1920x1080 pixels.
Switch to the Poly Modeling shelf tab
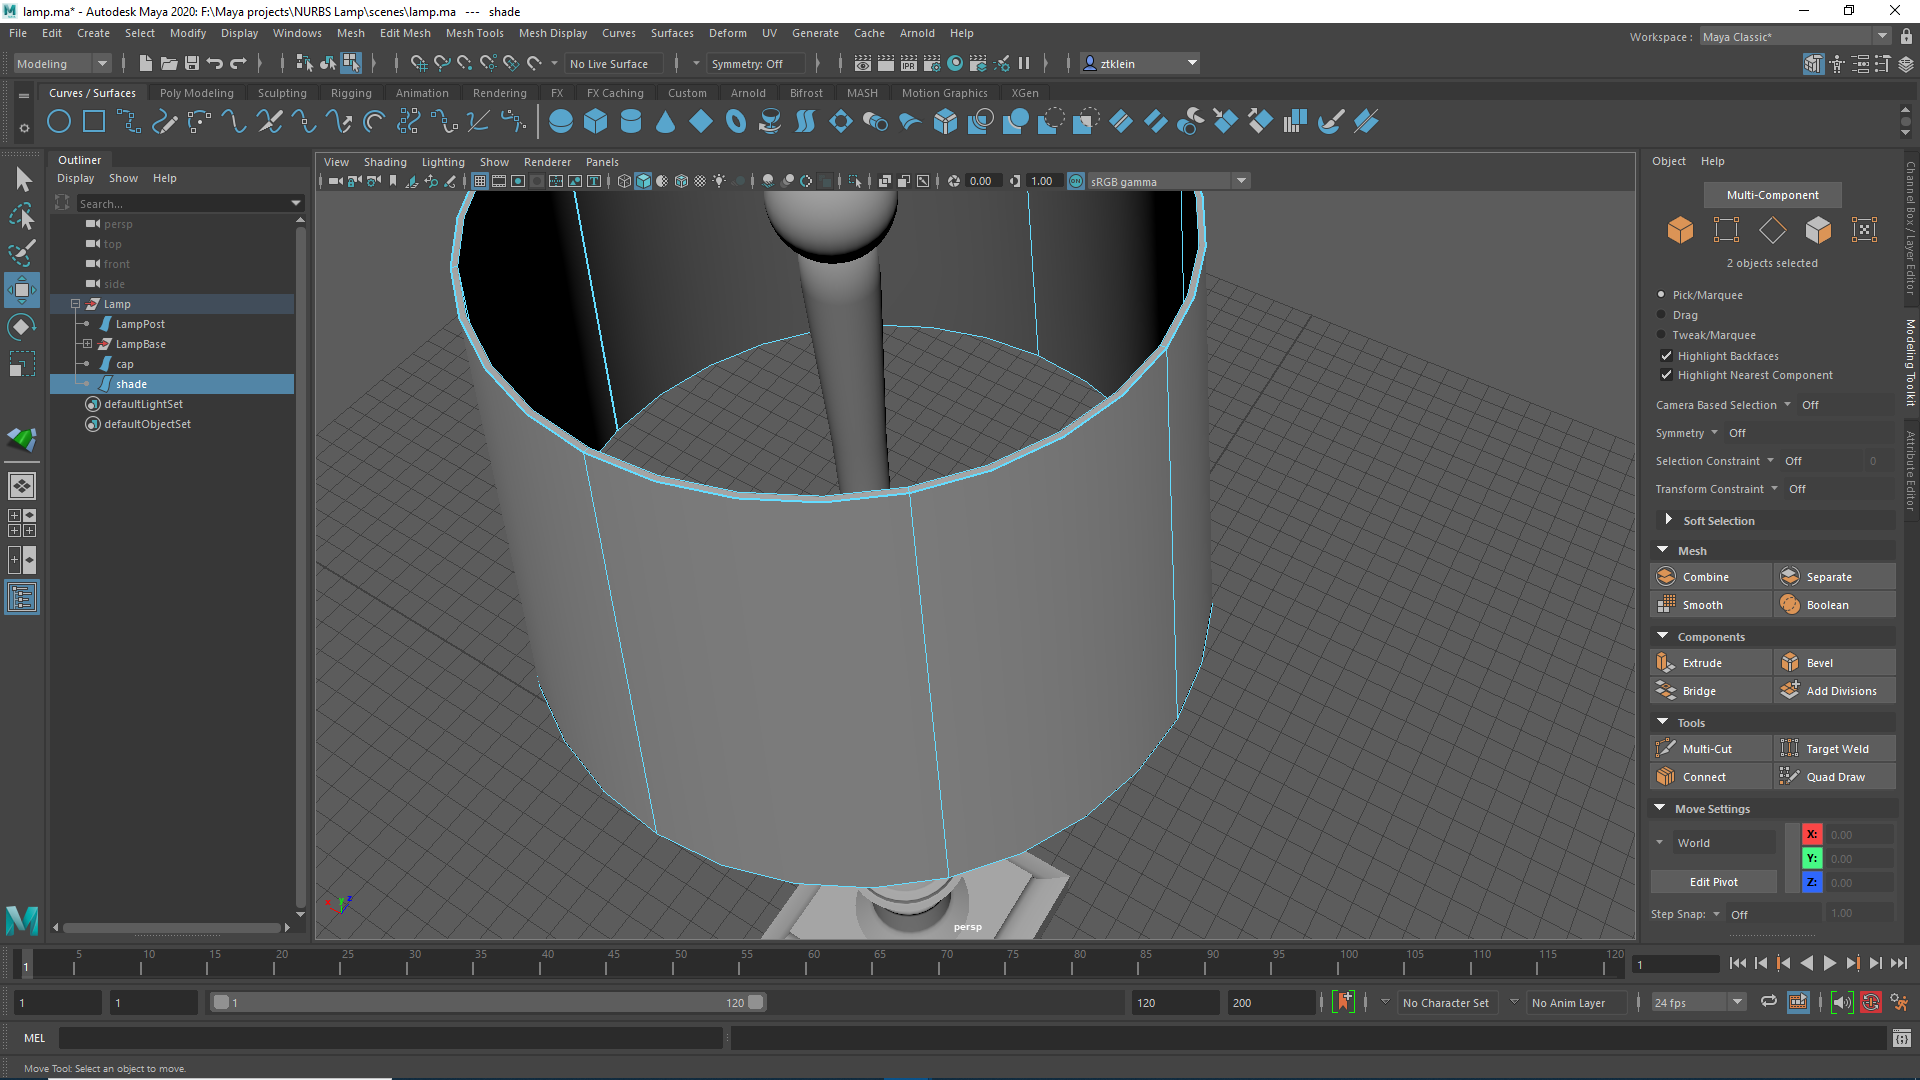click(196, 93)
